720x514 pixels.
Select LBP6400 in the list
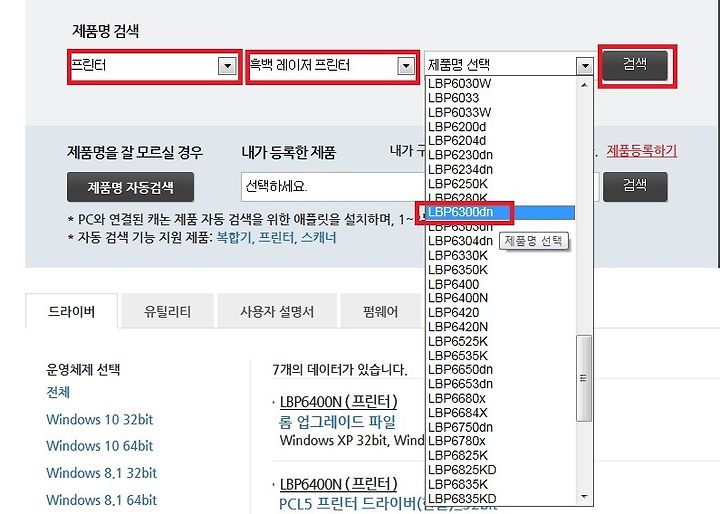(501, 284)
